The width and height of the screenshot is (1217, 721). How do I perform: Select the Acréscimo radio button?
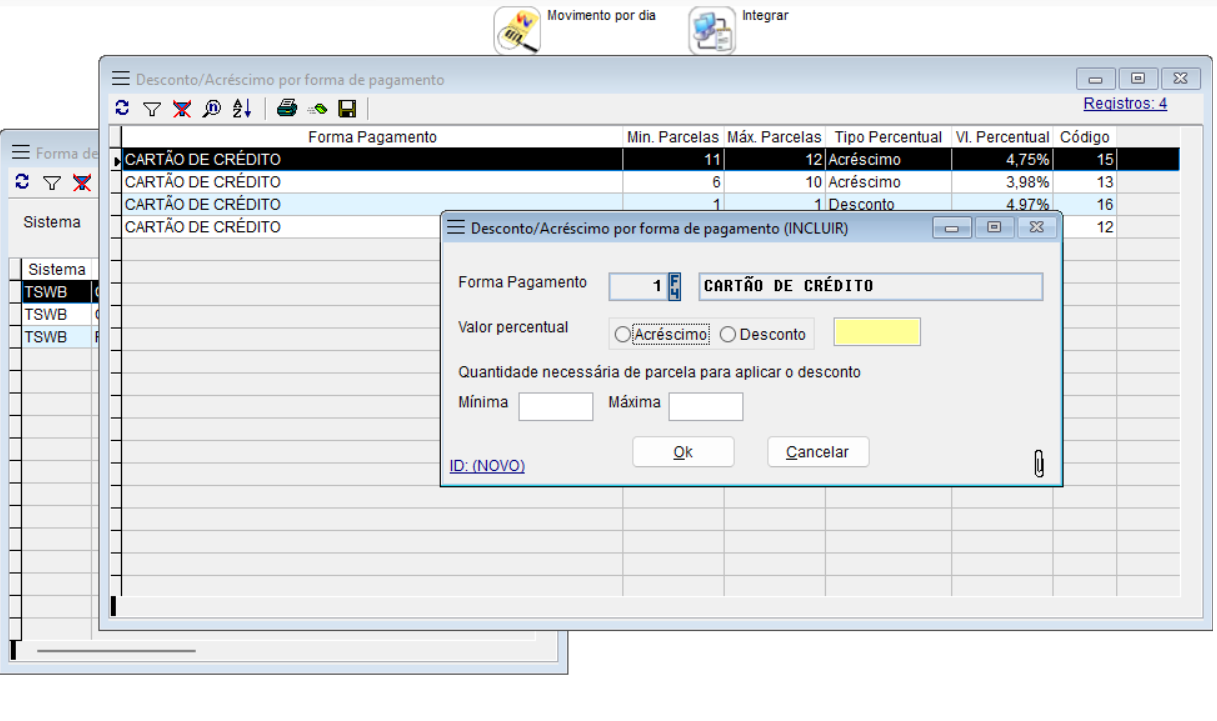(x=623, y=335)
